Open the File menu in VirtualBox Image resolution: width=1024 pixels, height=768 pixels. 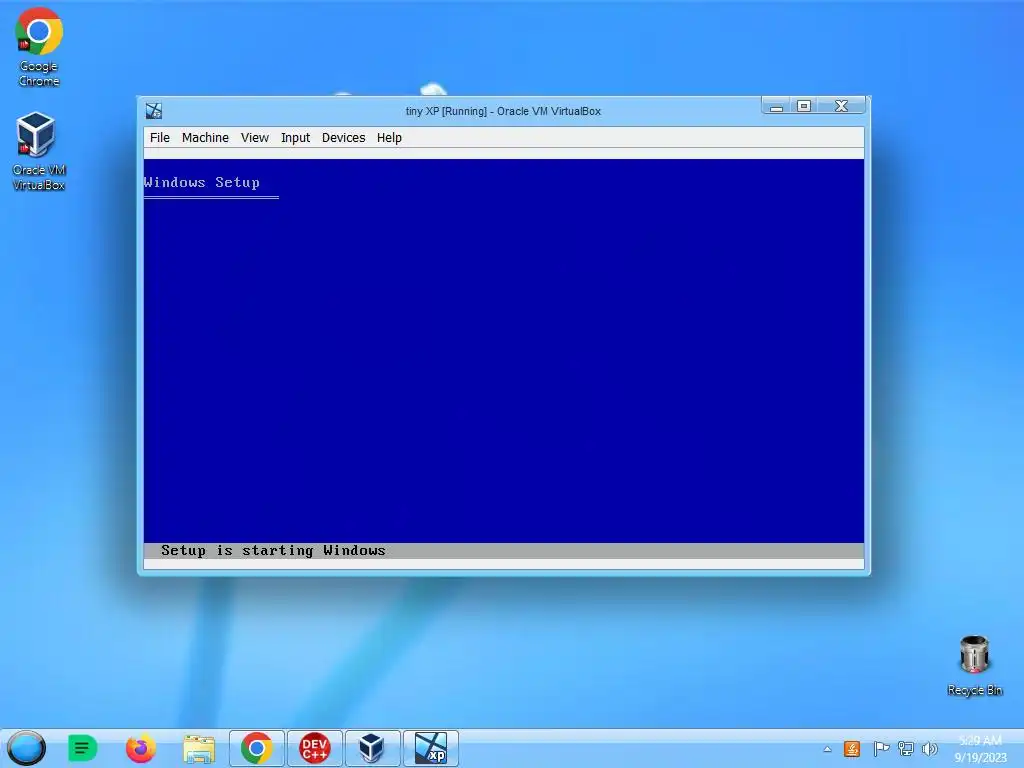point(159,138)
